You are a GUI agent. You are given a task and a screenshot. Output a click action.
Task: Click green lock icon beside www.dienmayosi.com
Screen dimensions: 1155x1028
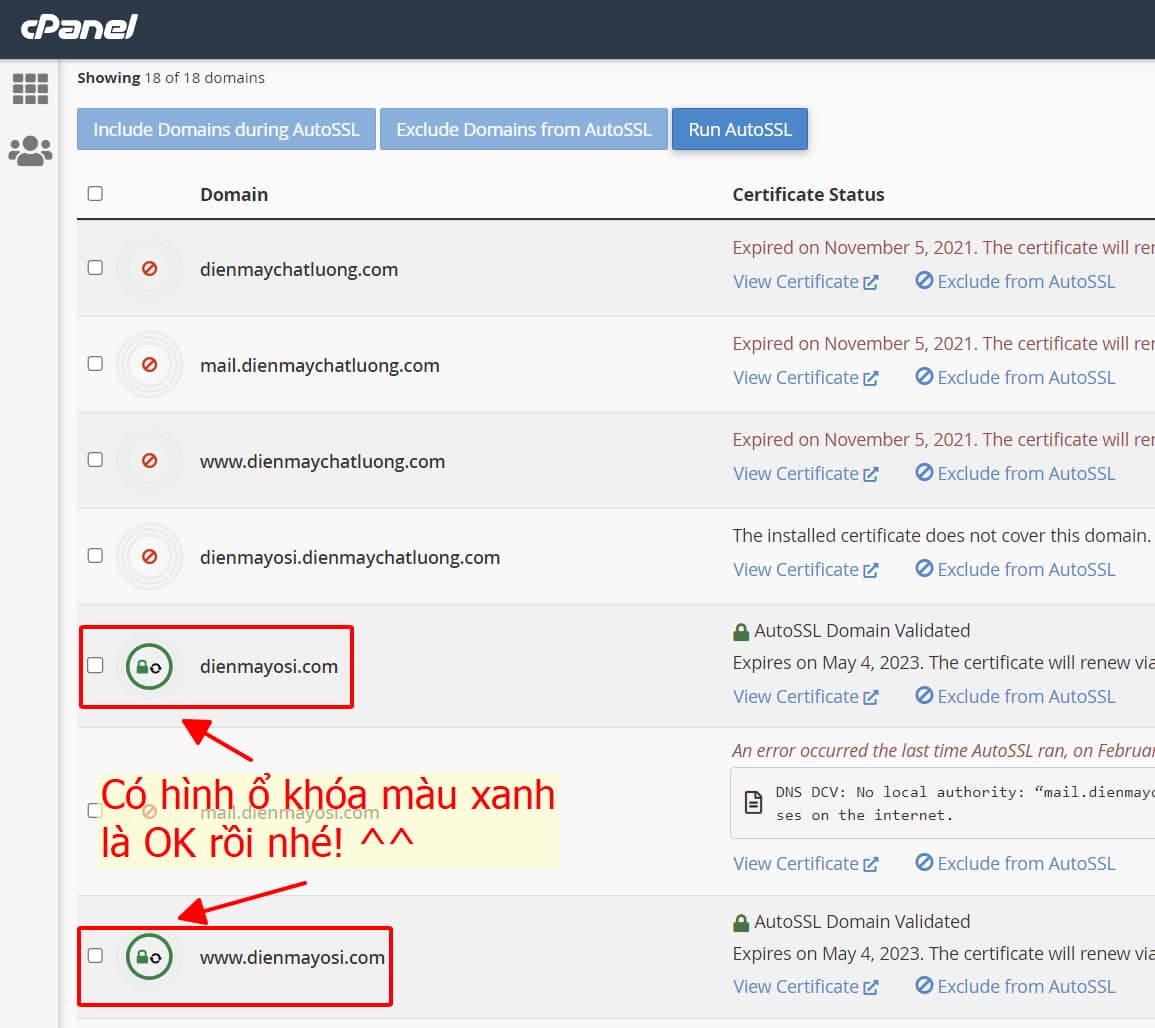click(149, 958)
